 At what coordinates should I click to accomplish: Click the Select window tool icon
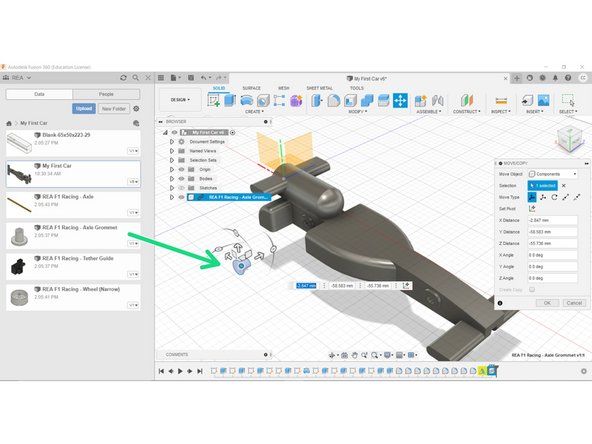pos(568,100)
